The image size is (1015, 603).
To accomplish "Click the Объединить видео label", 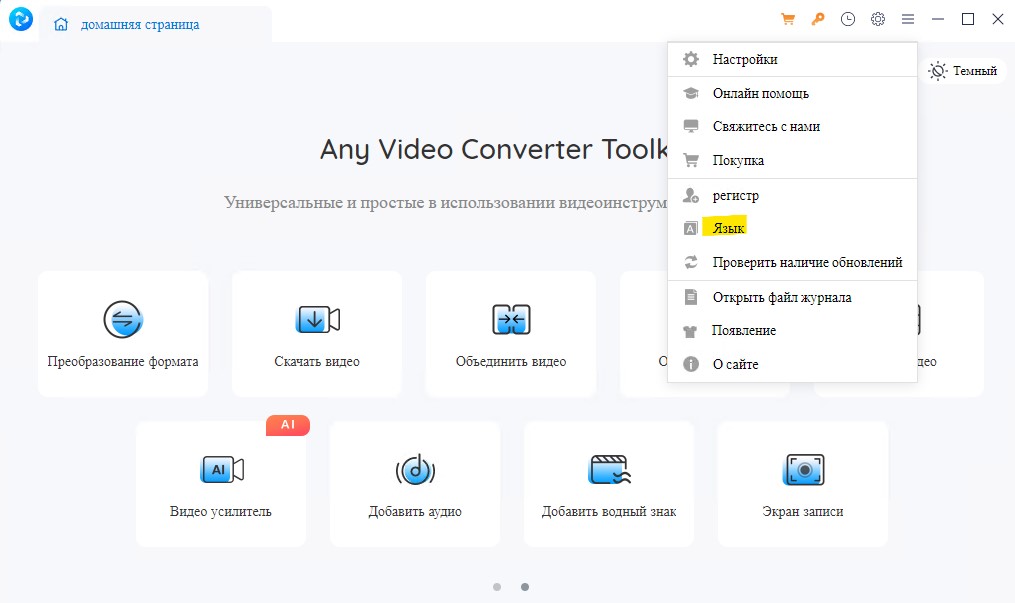I will tap(511, 362).
